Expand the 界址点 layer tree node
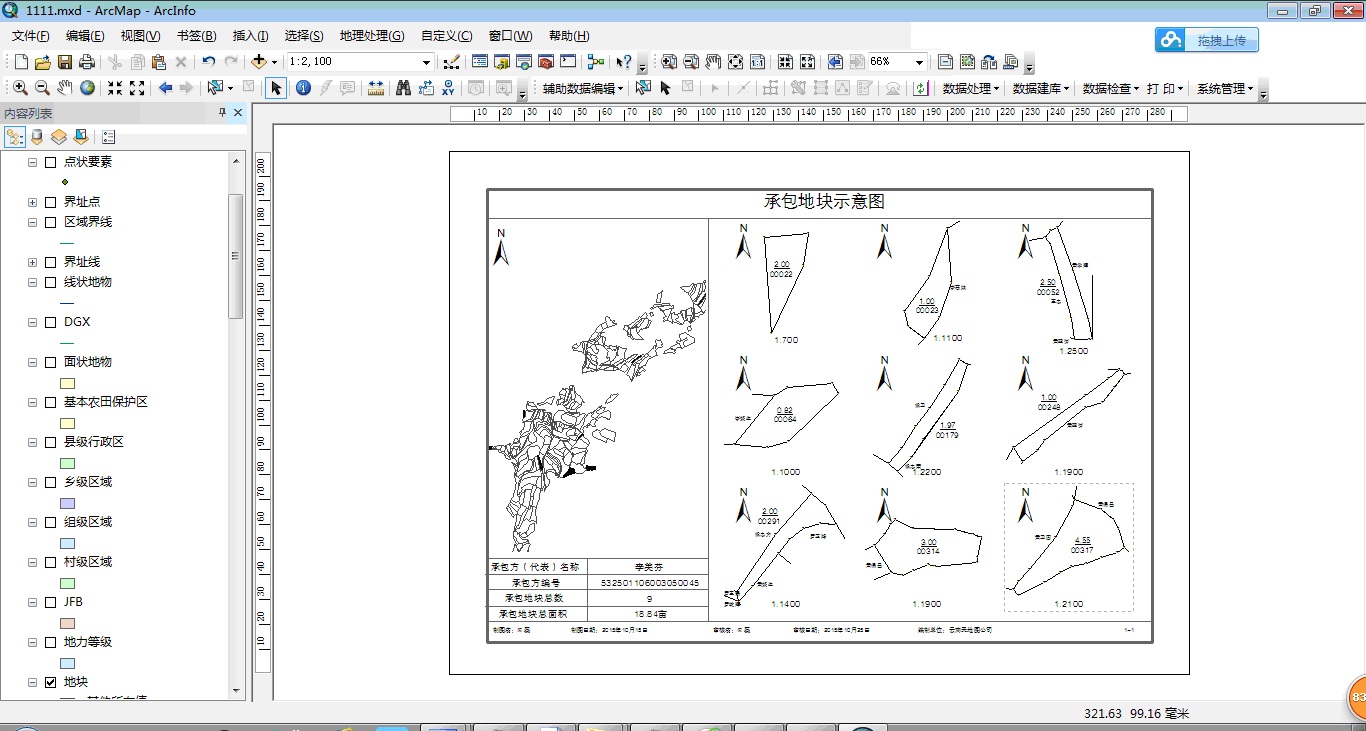 [x=33, y=202]
